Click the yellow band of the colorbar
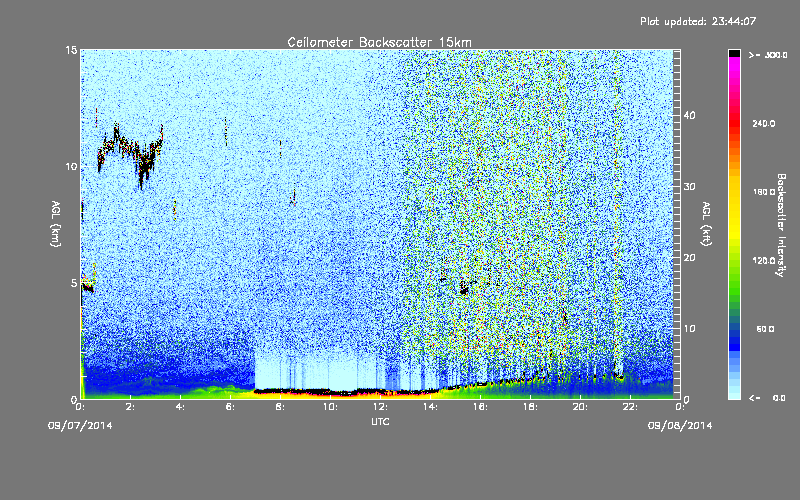This screenshot has width=800, height=500. coord(734,209)
